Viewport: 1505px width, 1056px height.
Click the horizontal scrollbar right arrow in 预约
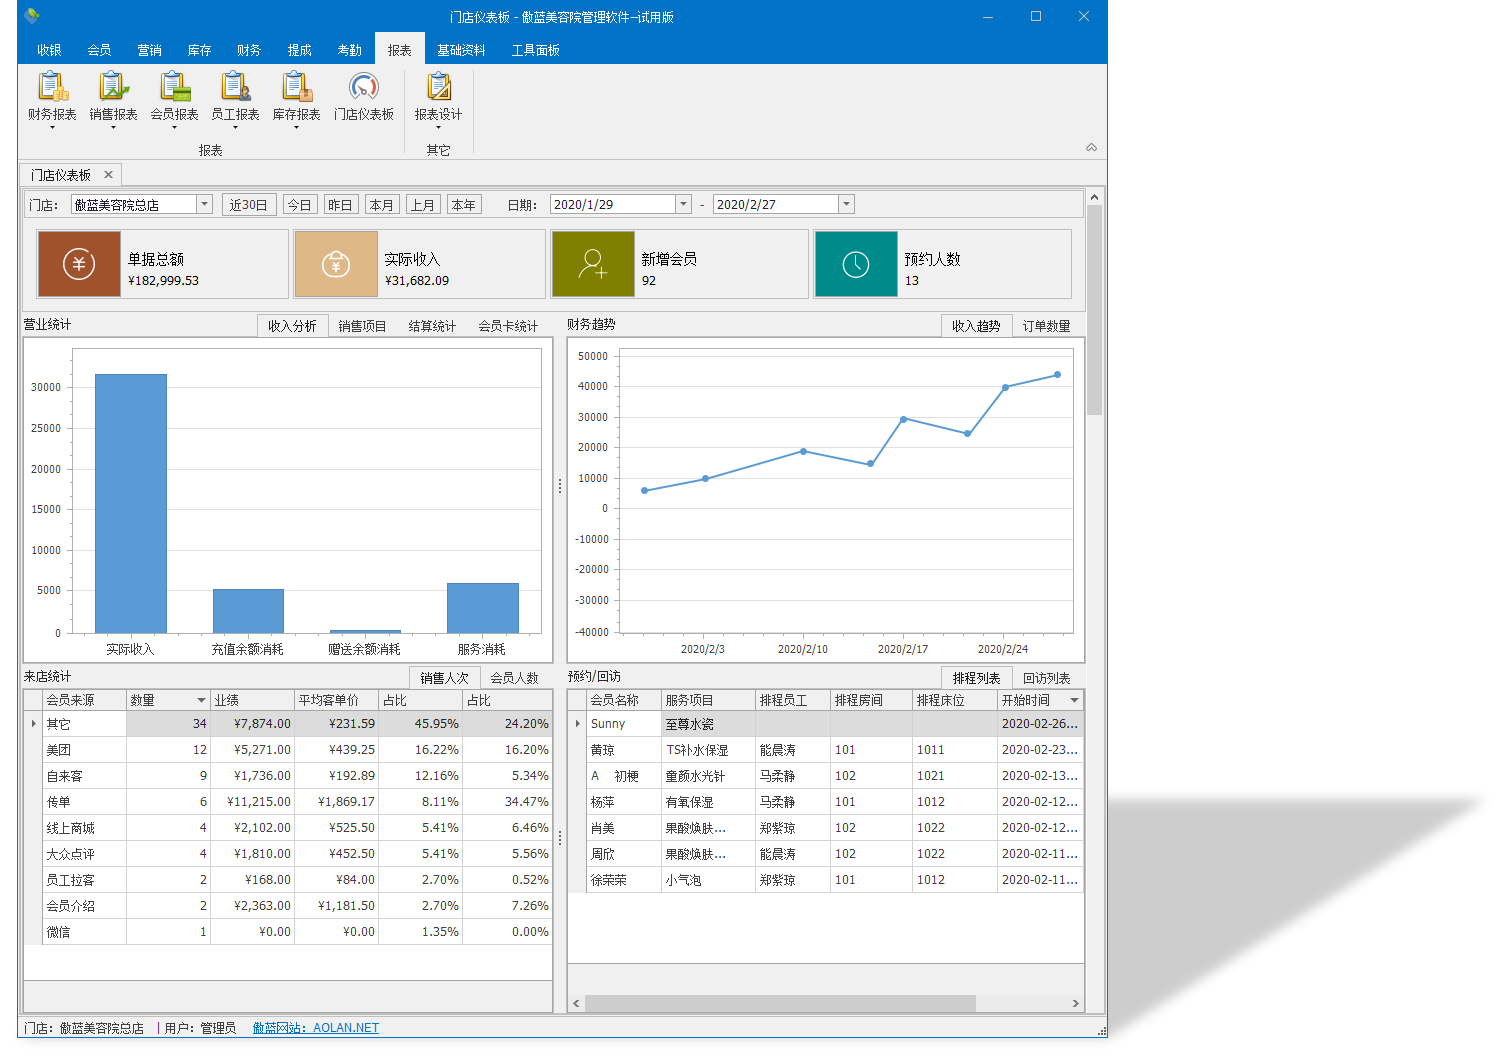coord(1075,1003)
